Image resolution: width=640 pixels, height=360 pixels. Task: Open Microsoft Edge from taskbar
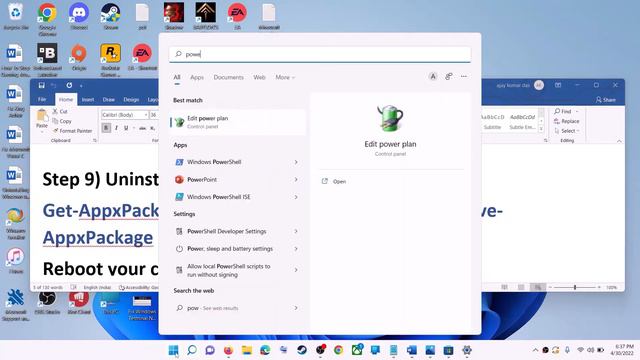pyautogui.click(x=265, y=350)
